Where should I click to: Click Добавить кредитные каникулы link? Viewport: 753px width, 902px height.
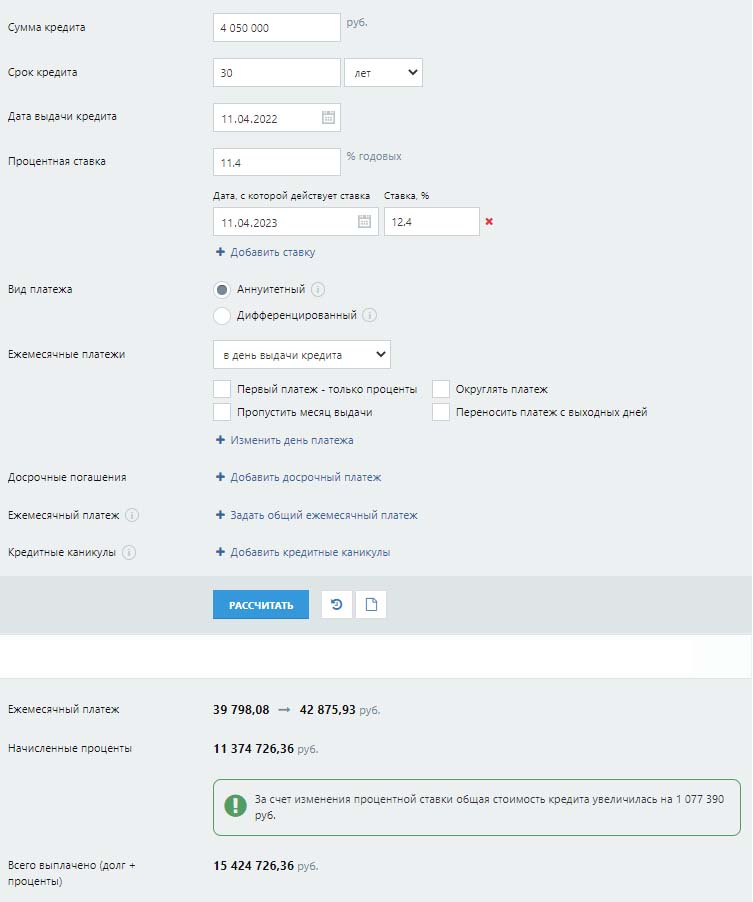coord(309,552)
